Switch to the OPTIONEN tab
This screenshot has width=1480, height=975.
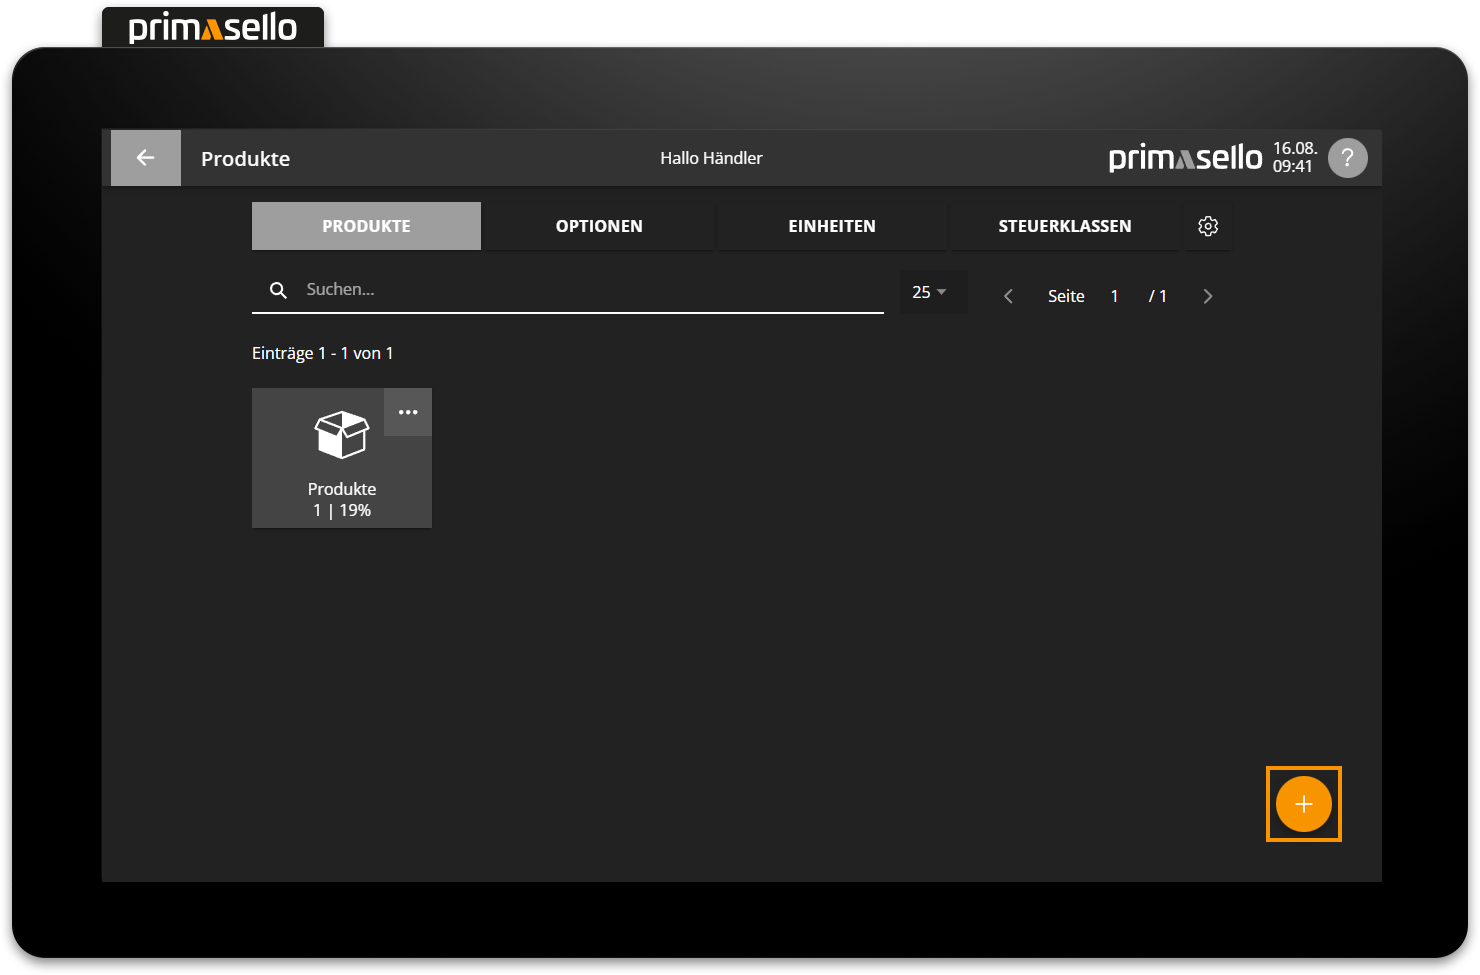tap(599, 226)
